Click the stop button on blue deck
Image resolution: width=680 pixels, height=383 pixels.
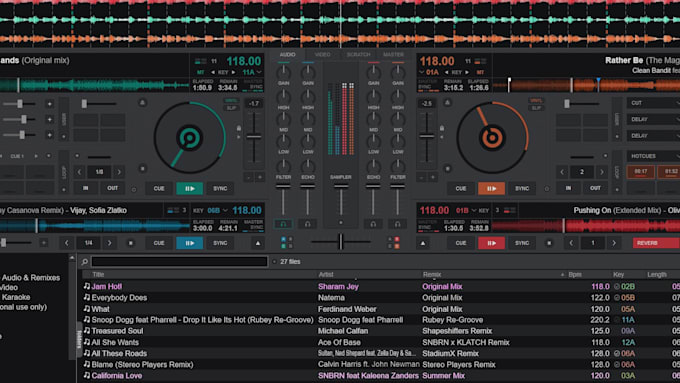pos(131,243)
